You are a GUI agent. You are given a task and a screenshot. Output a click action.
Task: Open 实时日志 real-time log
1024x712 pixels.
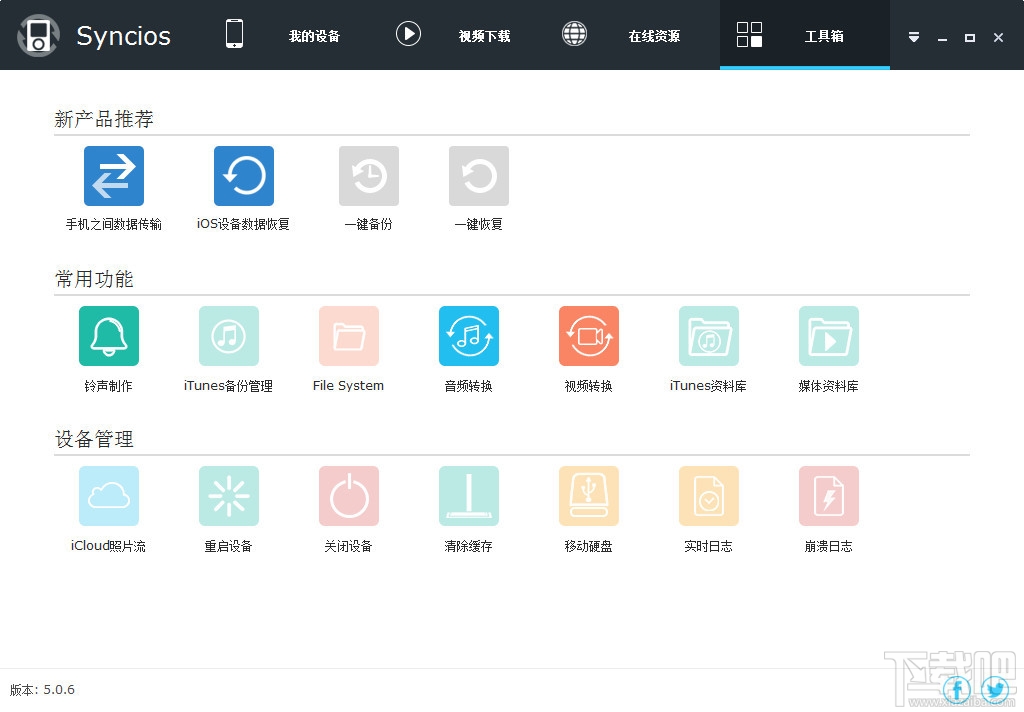[709, 496]
